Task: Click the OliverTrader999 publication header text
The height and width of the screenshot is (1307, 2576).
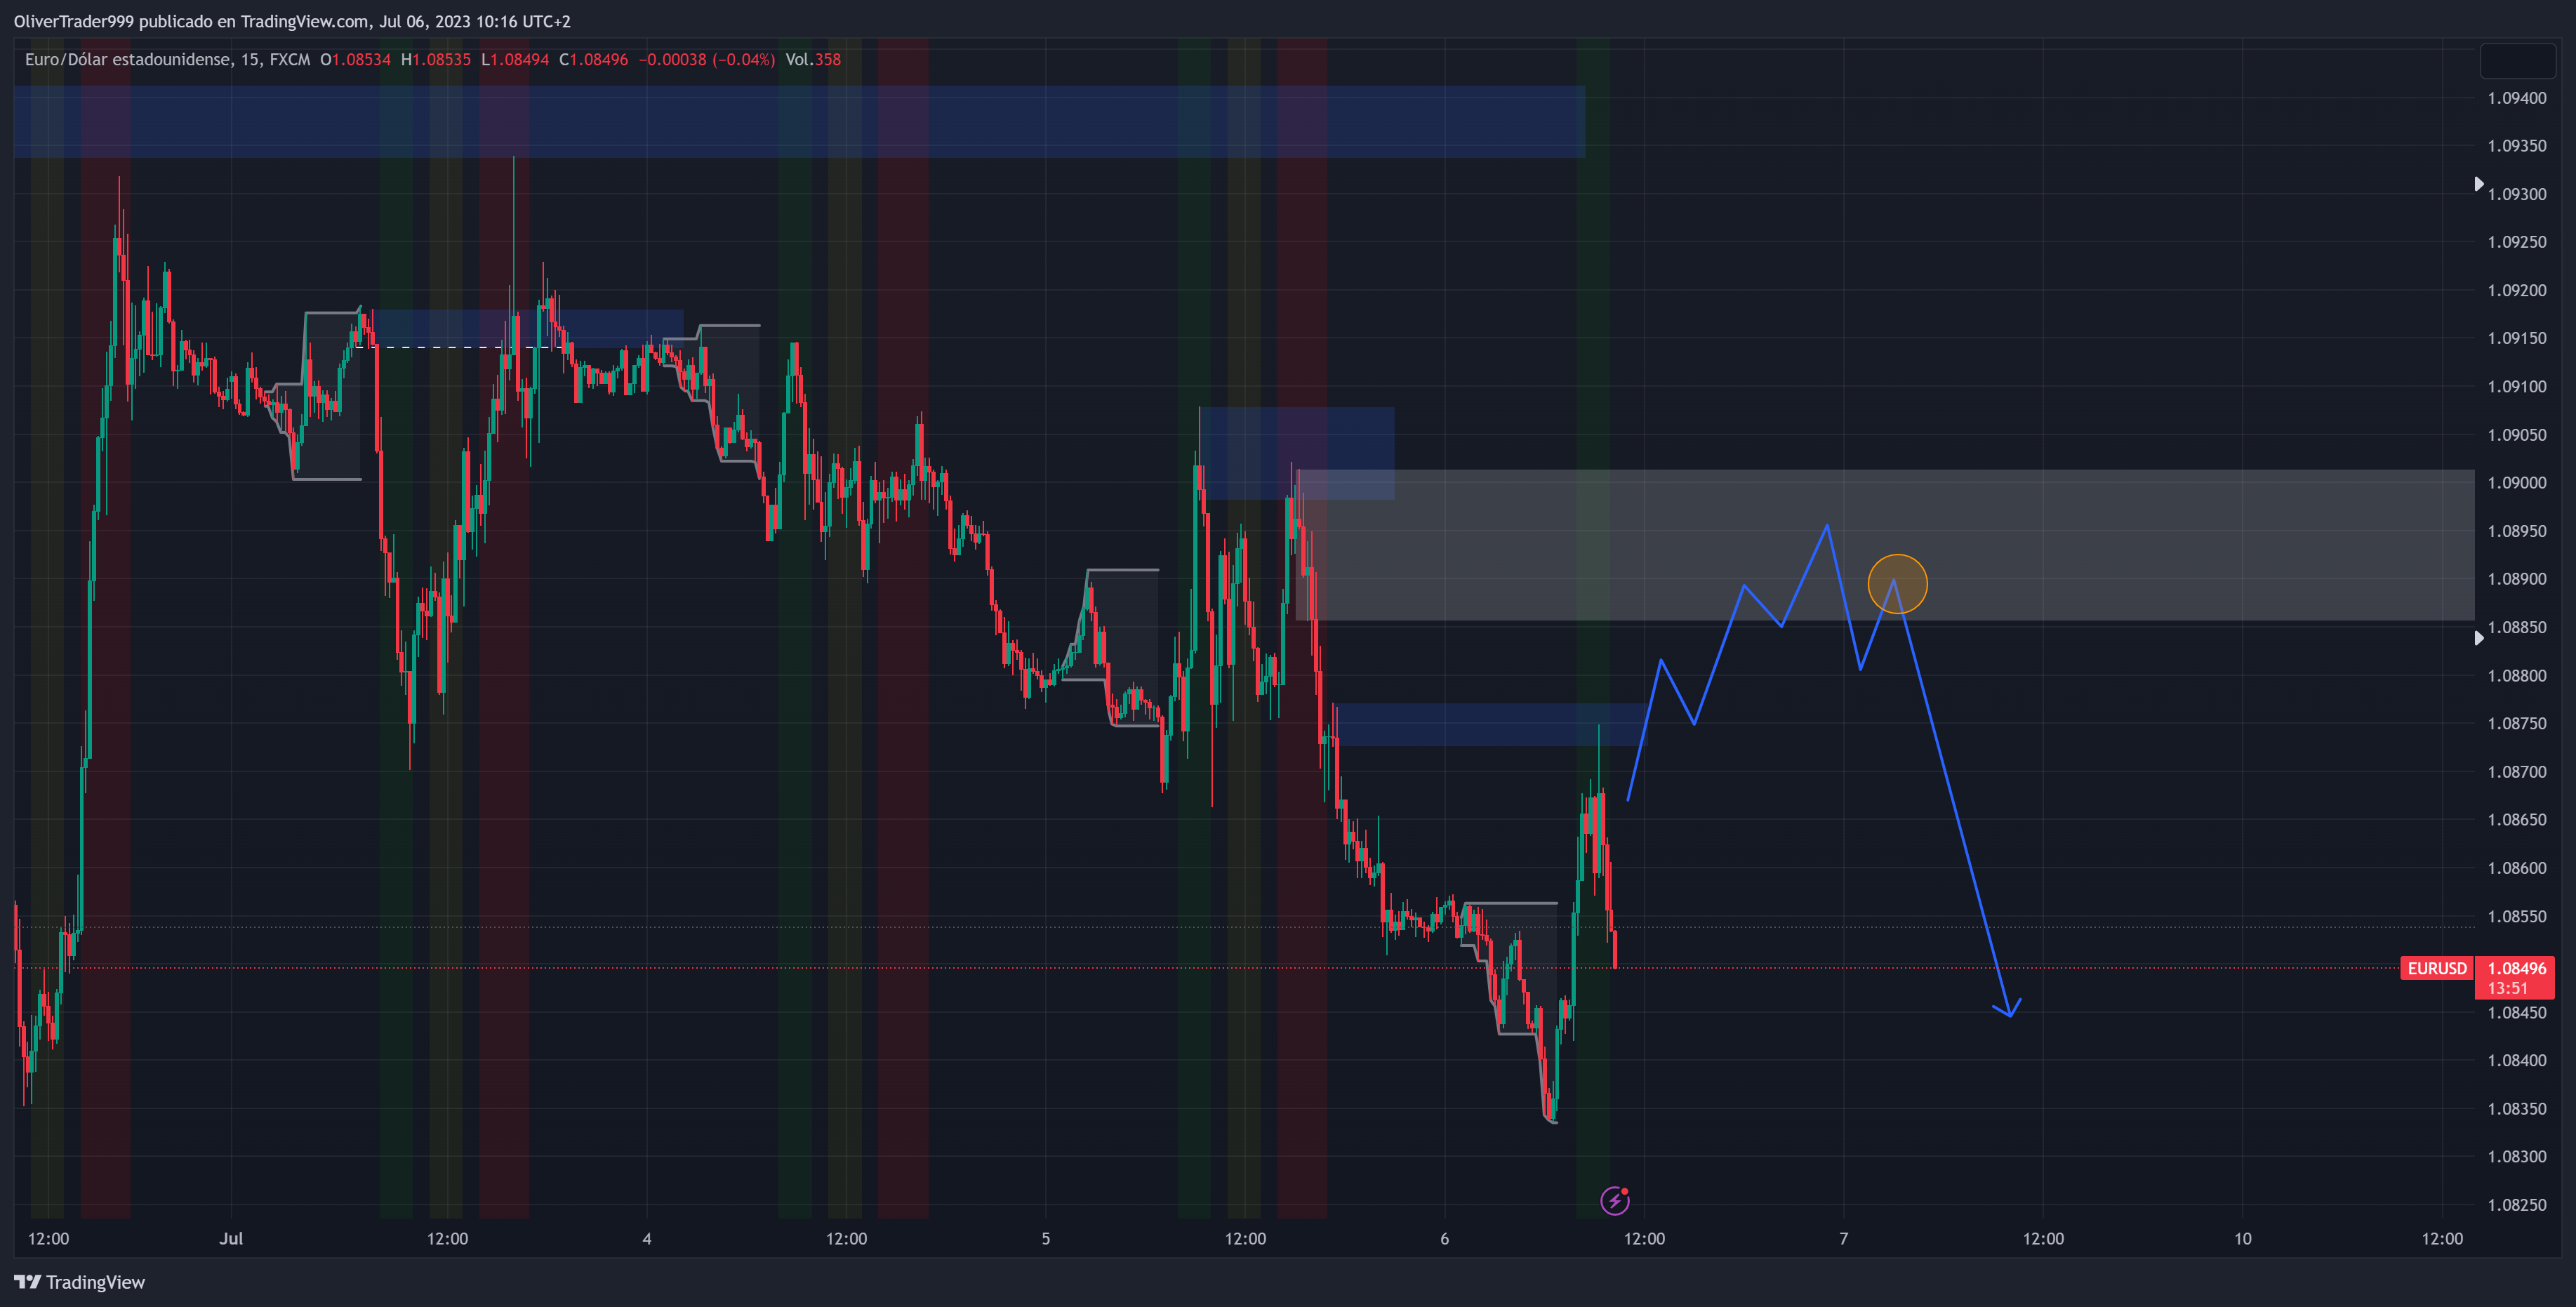Action: point(292,21)
